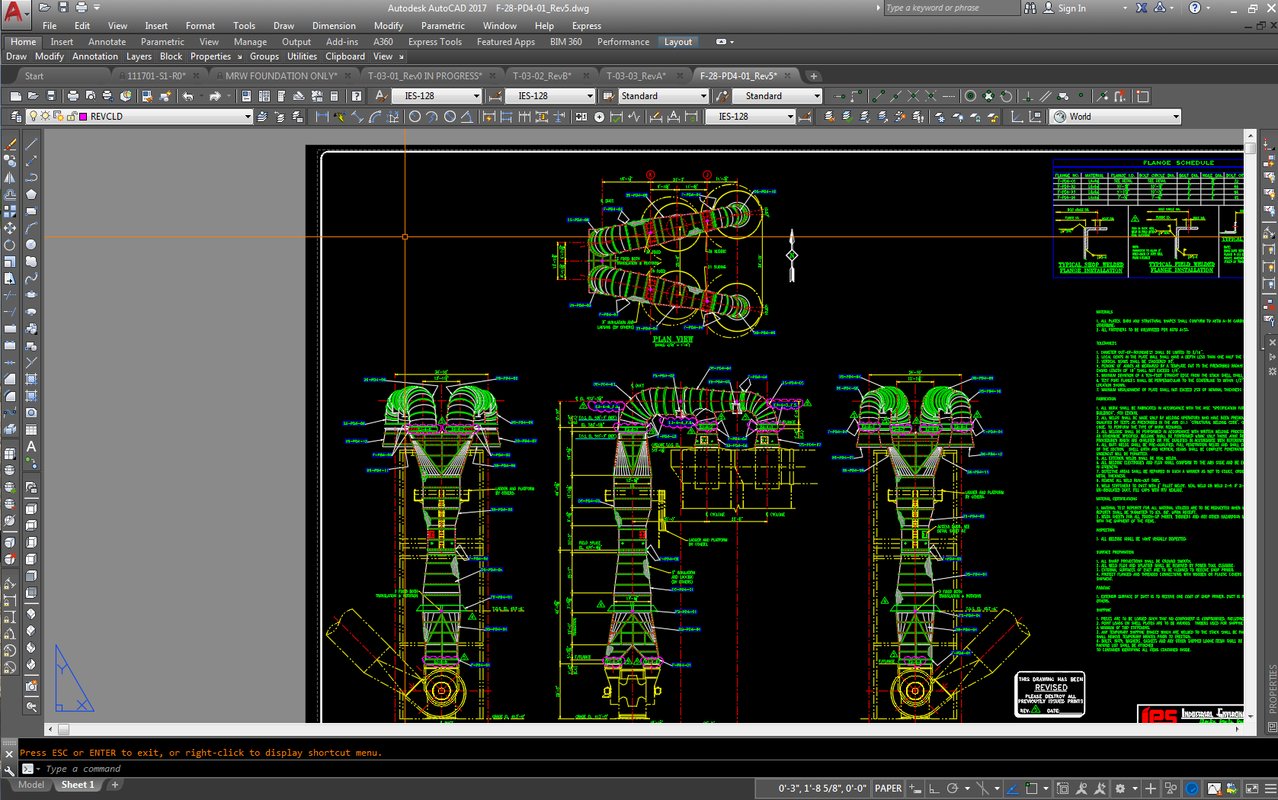
Task: Open Help question mark in standard toolbar
Action: [356, 96]
